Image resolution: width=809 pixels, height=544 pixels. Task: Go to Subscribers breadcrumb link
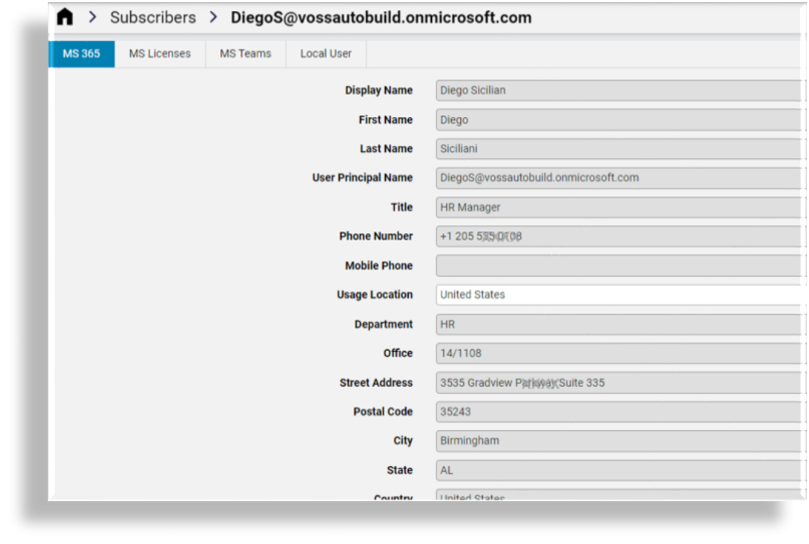tap(153, 18)
